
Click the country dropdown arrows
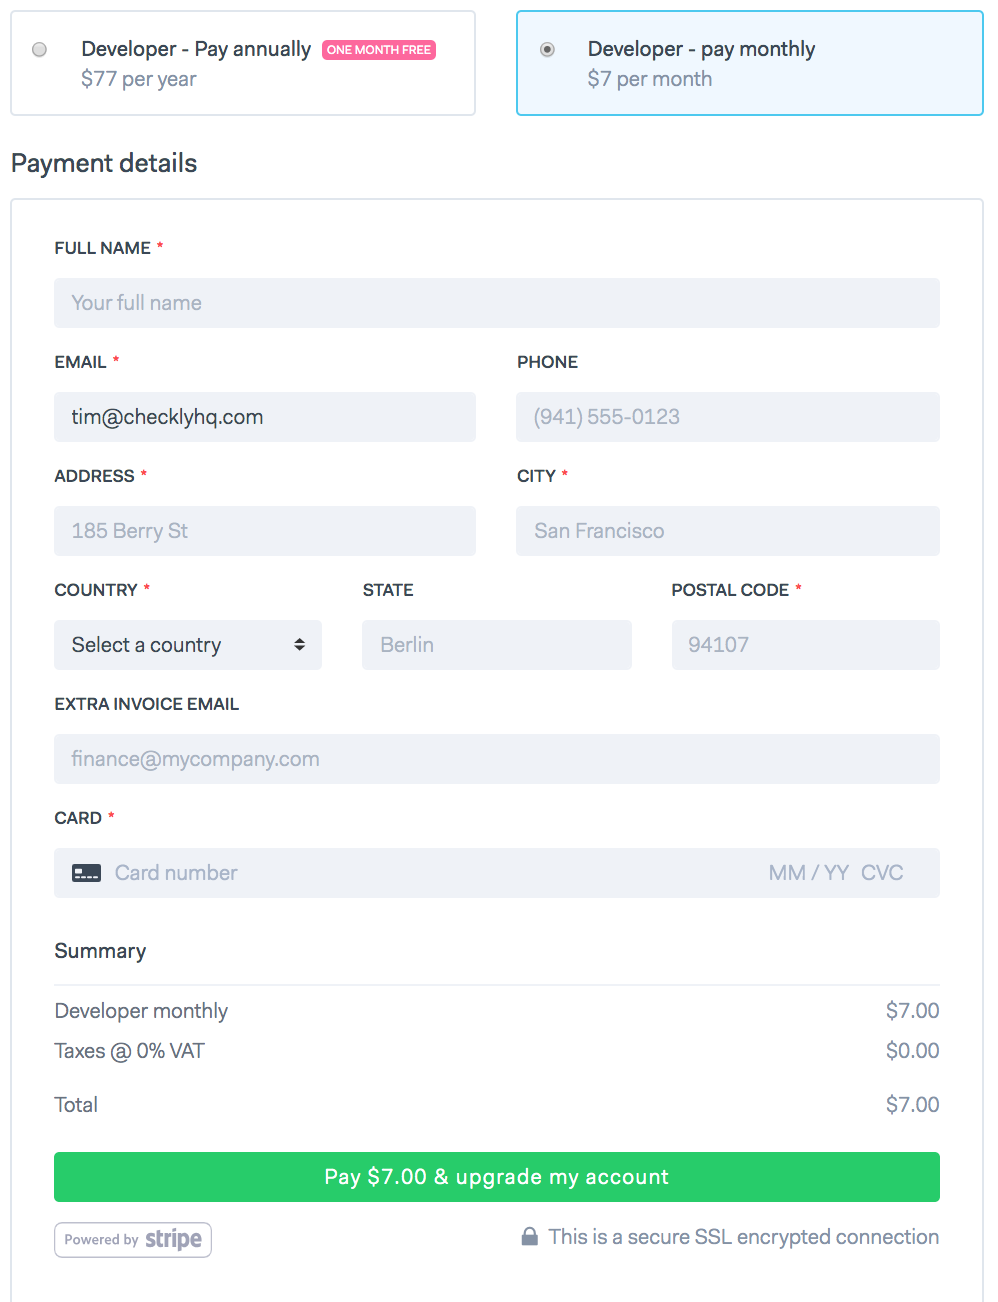(x=299, y=645)
